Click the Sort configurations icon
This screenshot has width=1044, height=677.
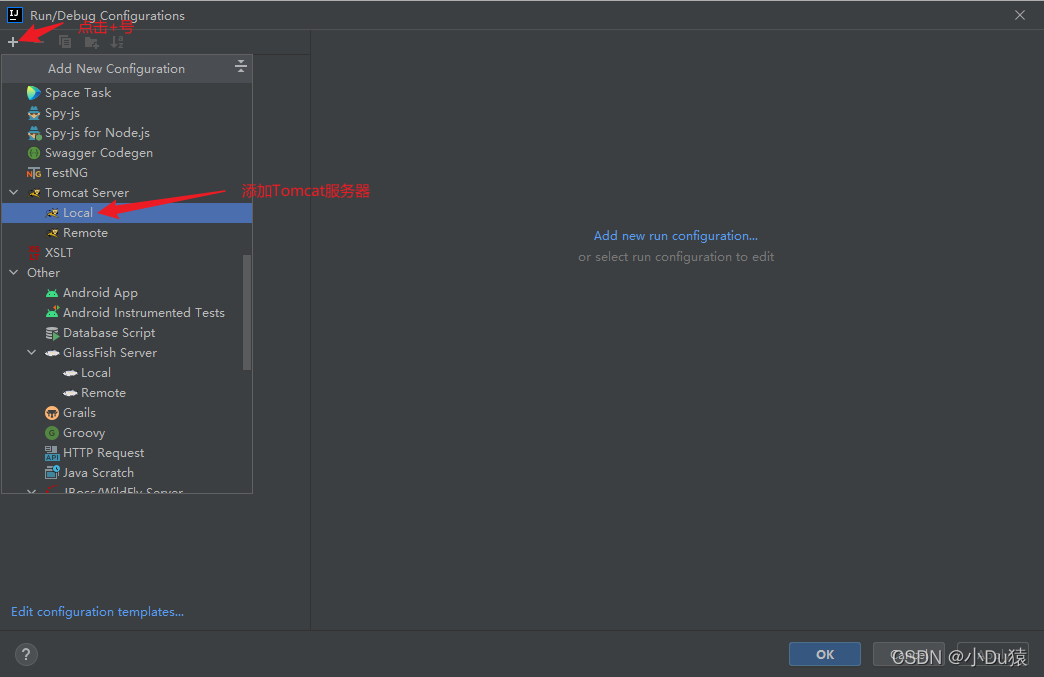[x=117, y=42]
